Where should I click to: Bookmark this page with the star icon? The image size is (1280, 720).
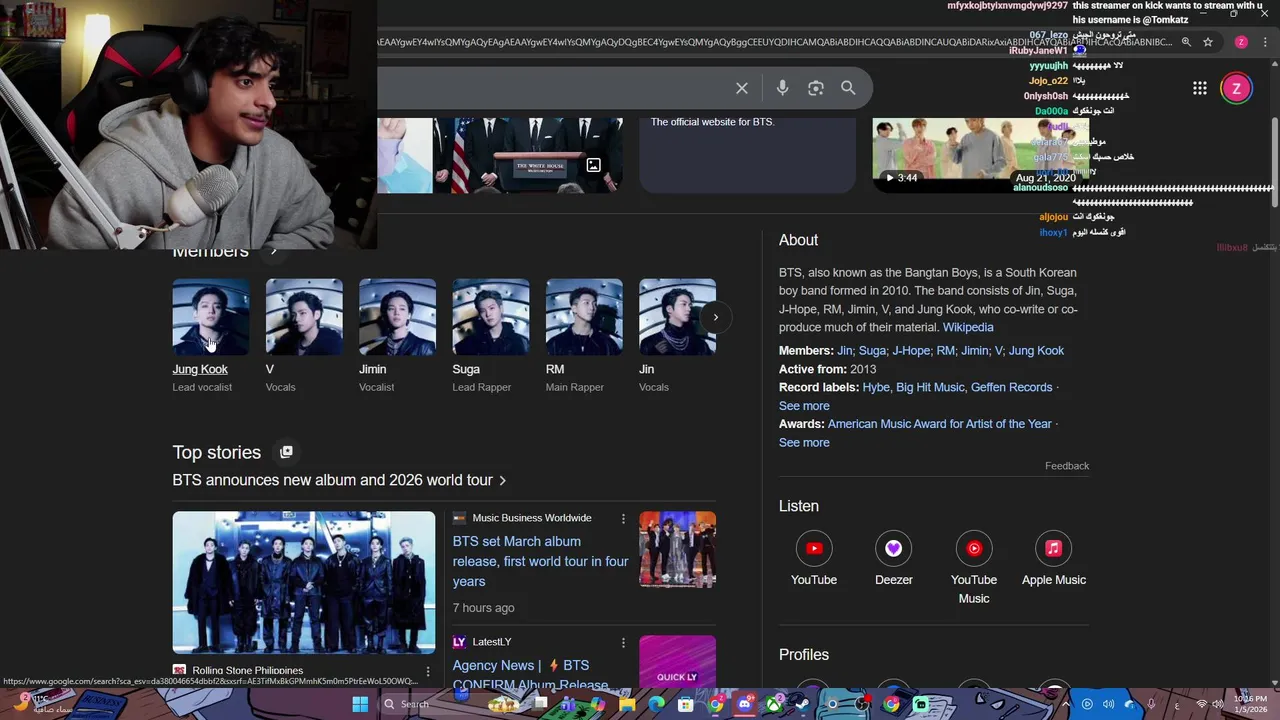point(1208,42)
